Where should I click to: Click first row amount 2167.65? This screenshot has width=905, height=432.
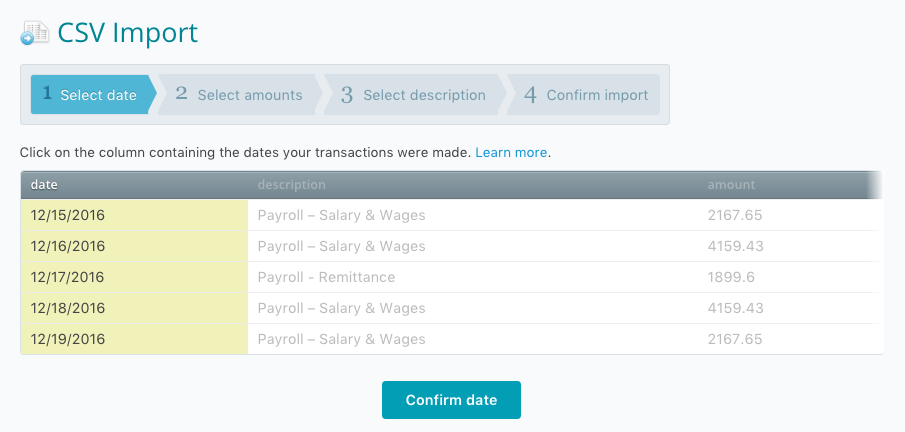(735, 215)
